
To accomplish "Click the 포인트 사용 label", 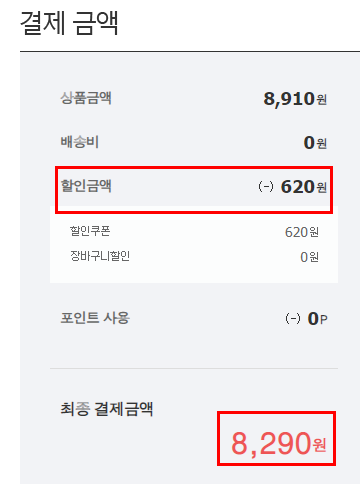I will 95,318.
